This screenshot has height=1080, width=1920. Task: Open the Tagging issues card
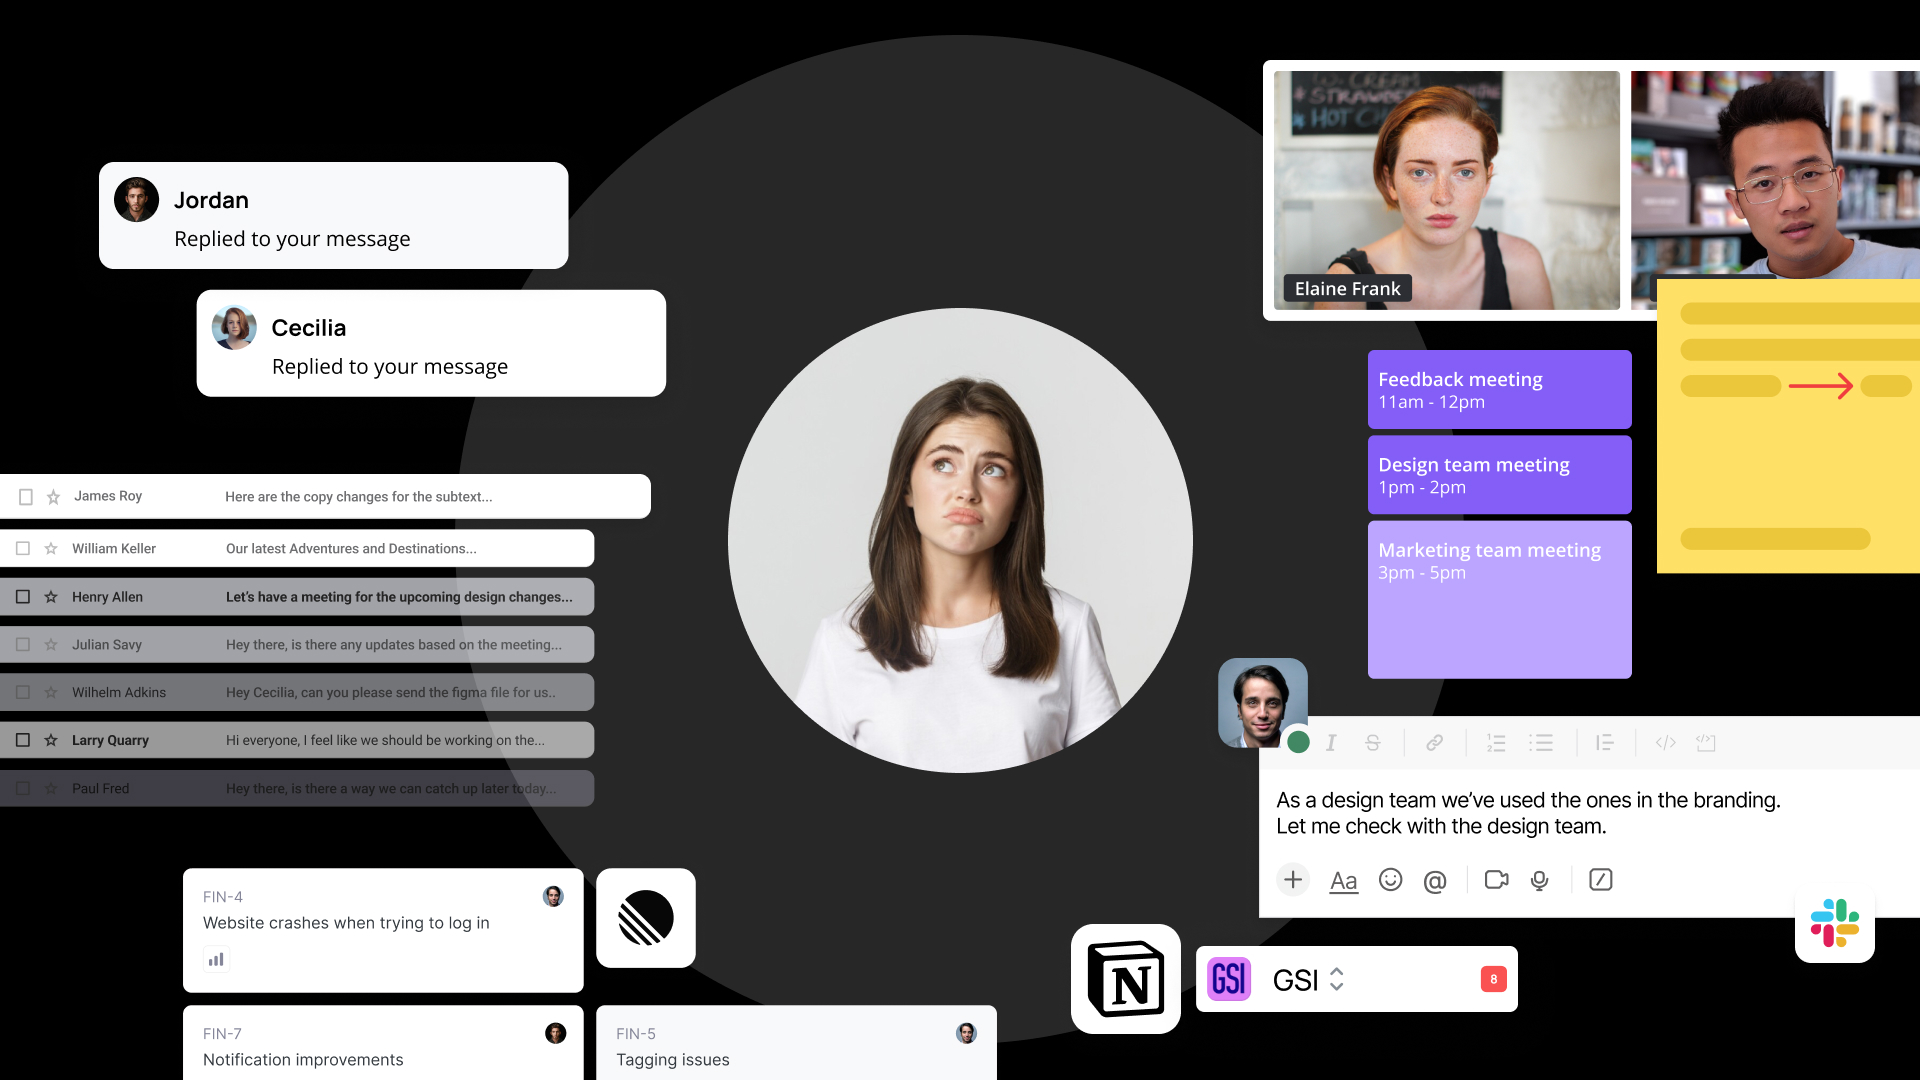[796, 1043]
